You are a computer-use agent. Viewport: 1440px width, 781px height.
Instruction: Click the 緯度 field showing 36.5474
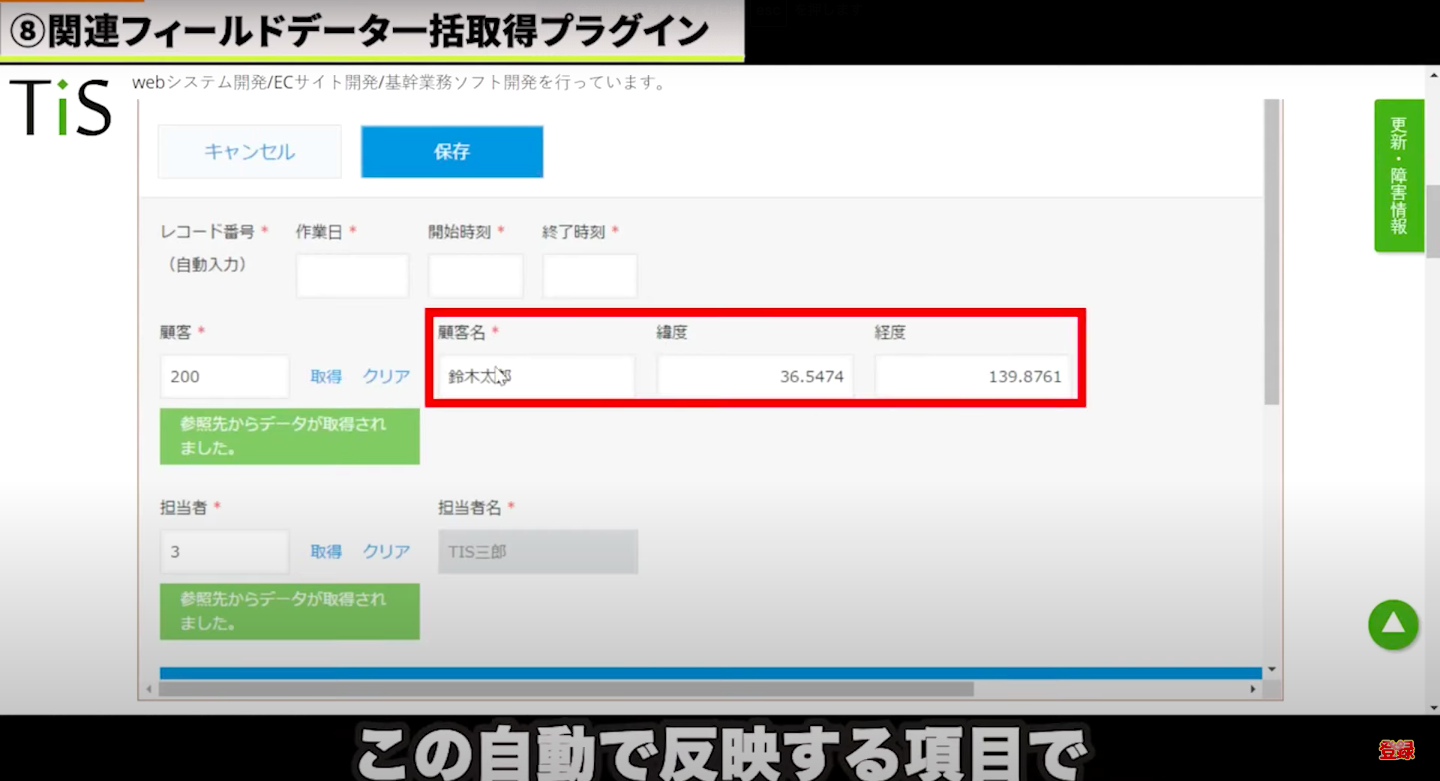click(755, 377)
